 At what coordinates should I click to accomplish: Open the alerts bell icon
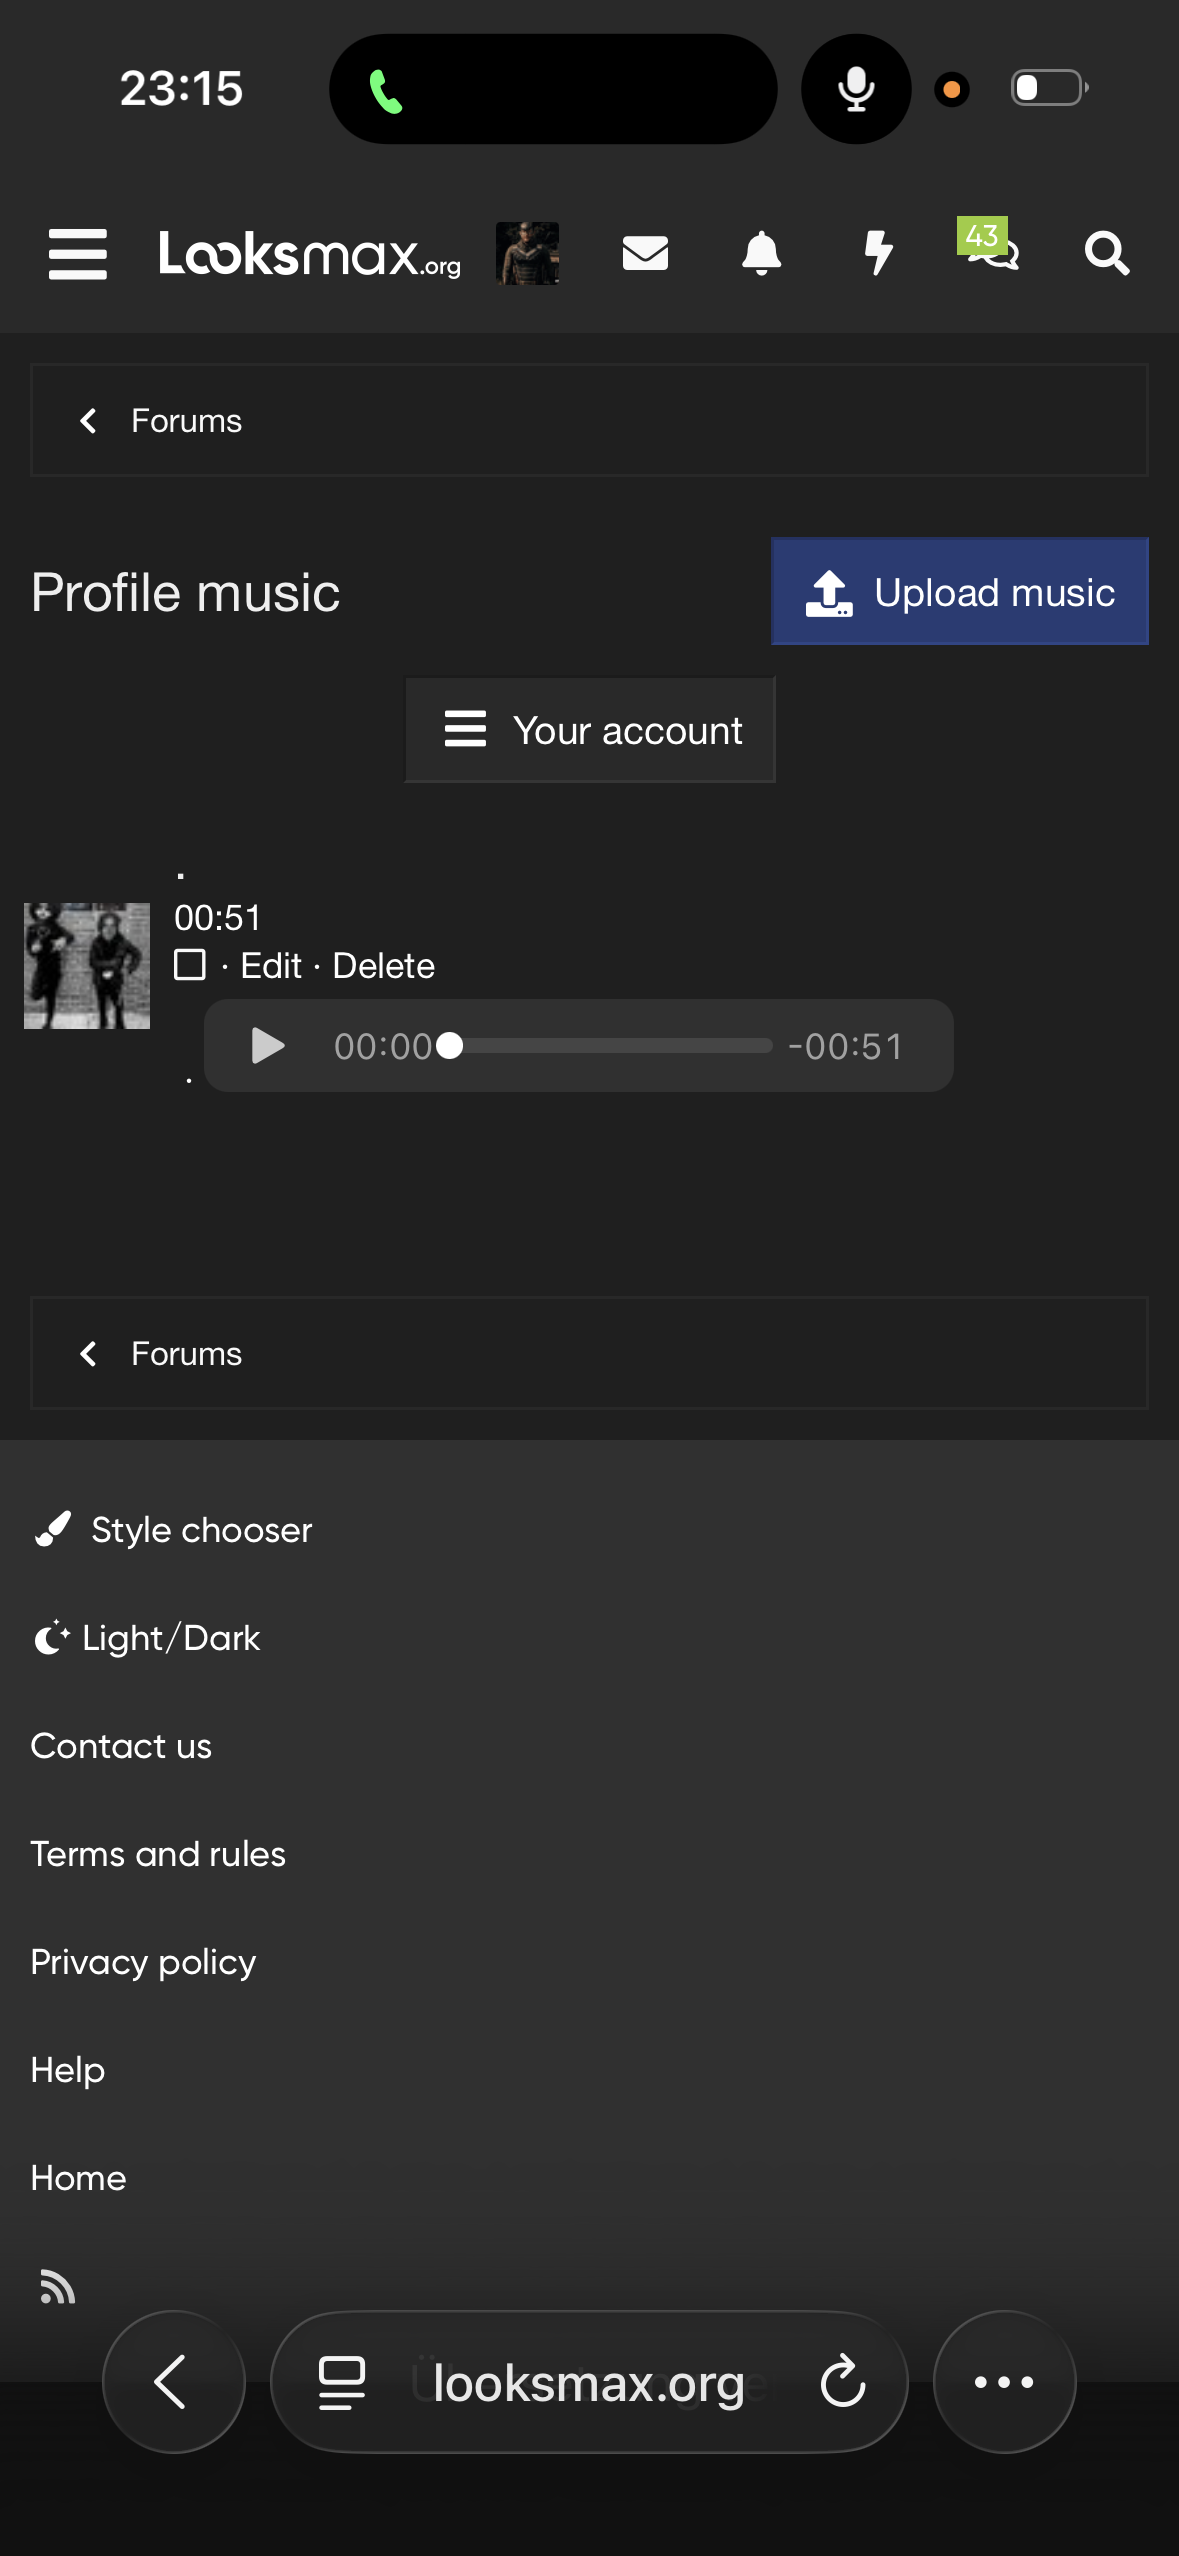pyautogui.click(x=761, y=253)
